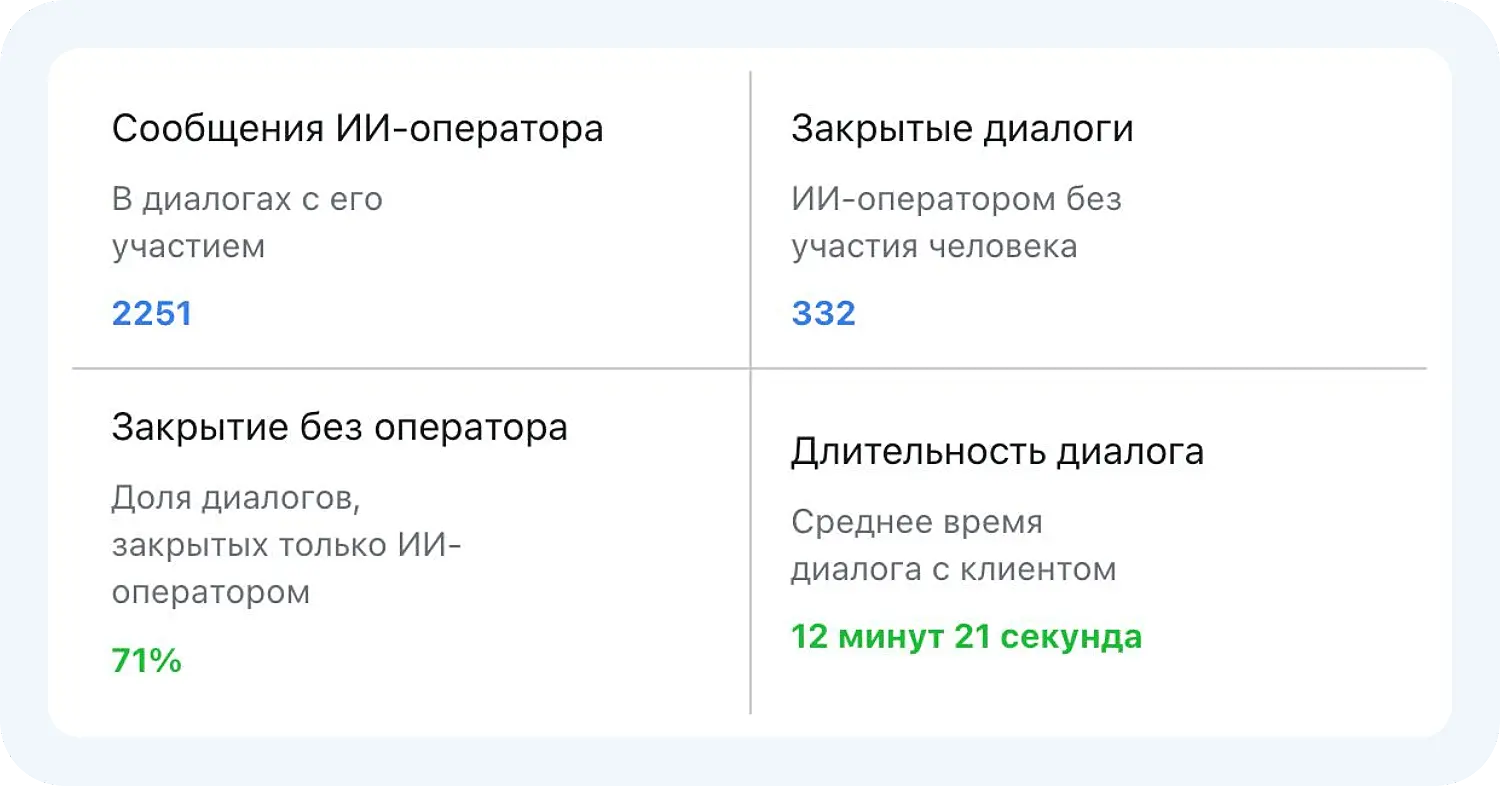Select the green "12 минут 21 секунда" value
Viewport: 1500px width, 786px height.
point(966,637)
